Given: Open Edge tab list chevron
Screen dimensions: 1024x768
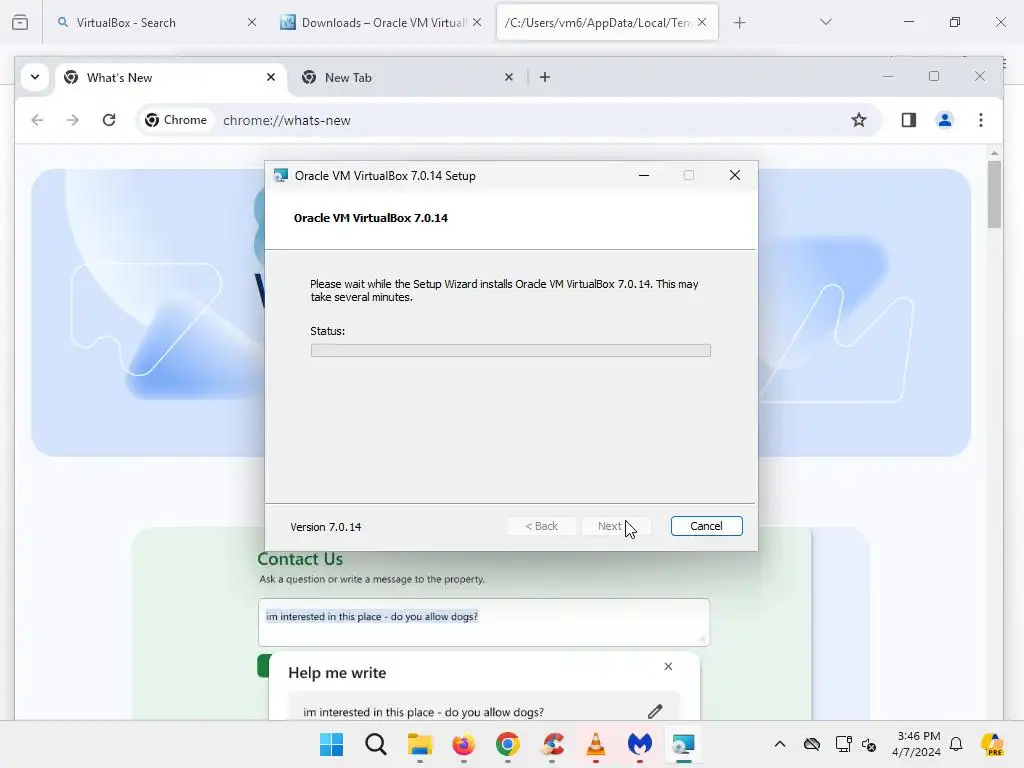Looking at the screenshot, I should click(825, 22).
